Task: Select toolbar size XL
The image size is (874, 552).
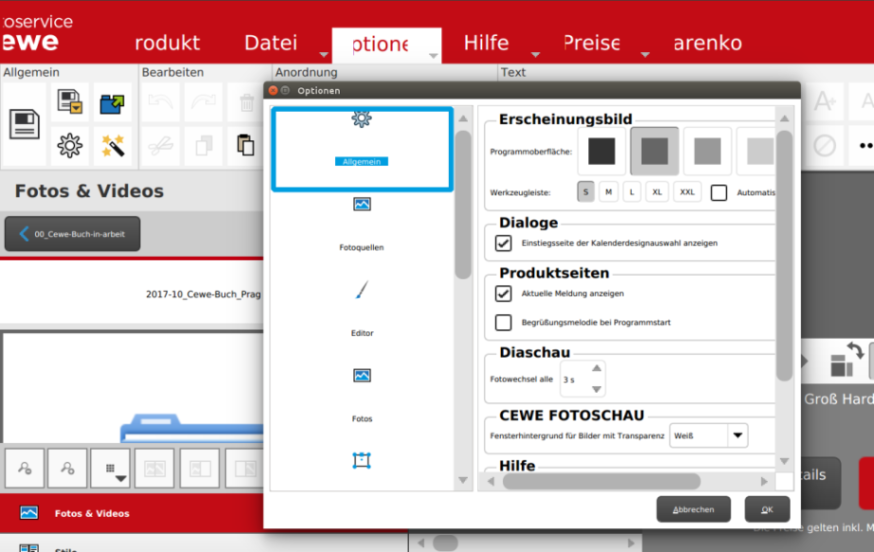Action: (x=657, y=192)
